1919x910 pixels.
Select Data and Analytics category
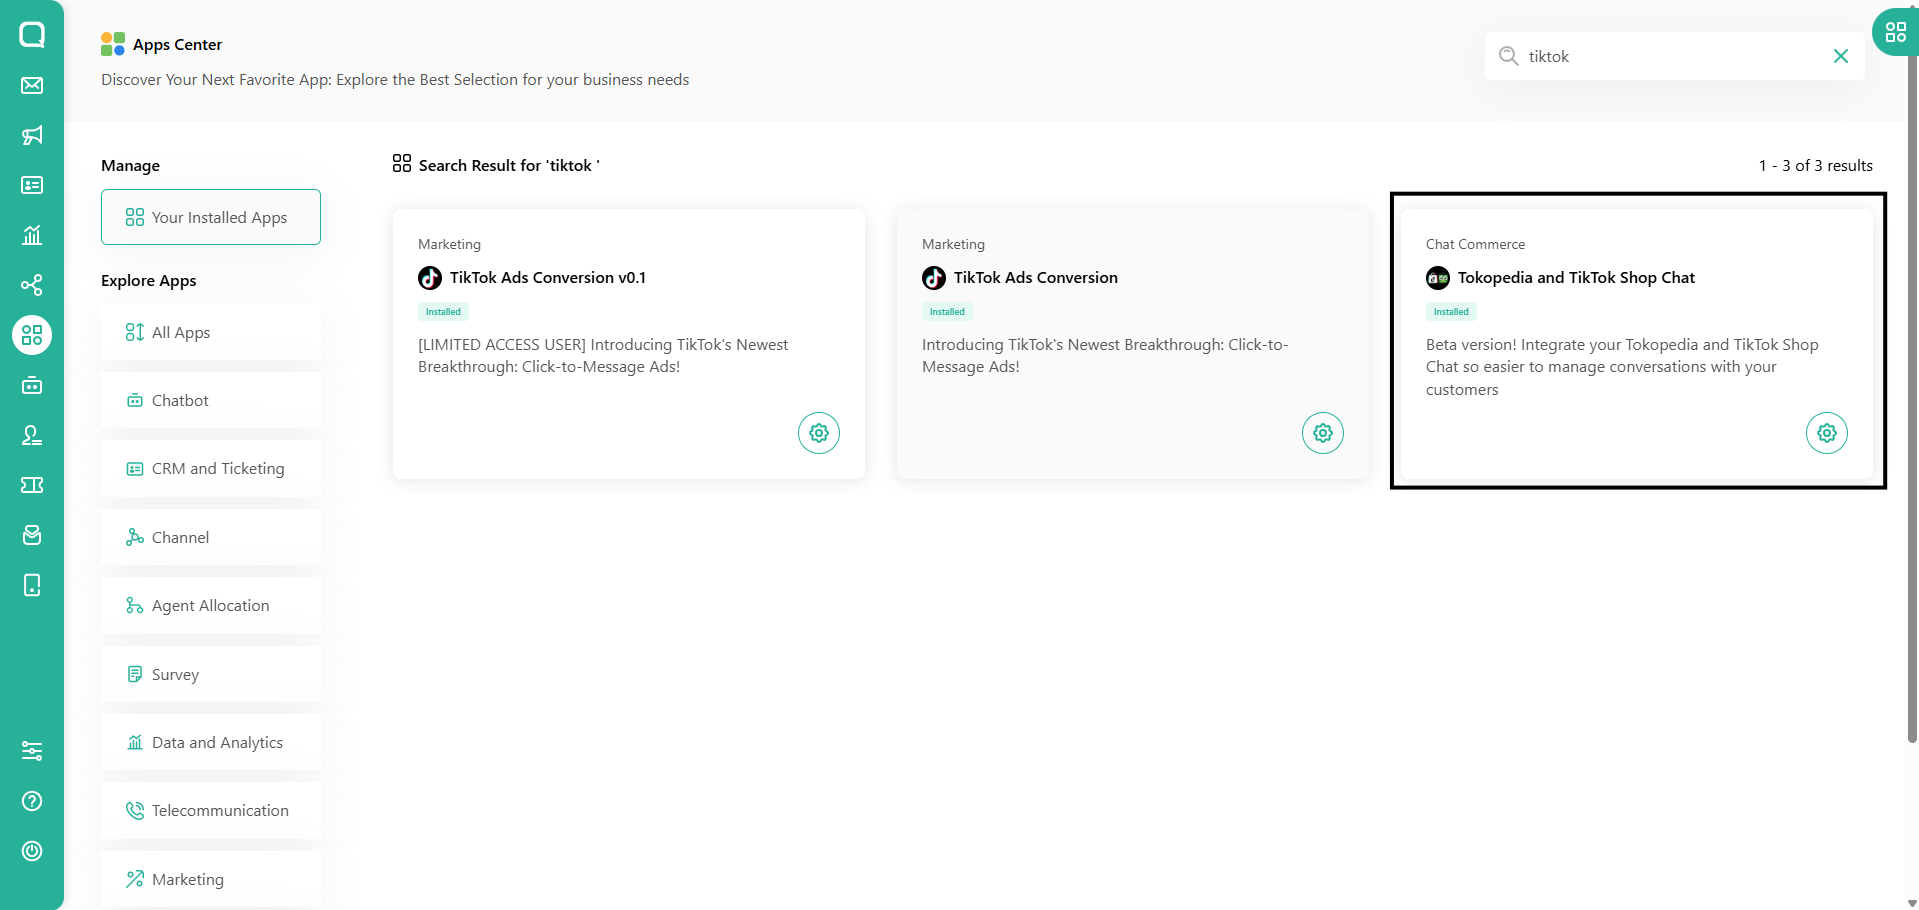(x=211, y=742)
